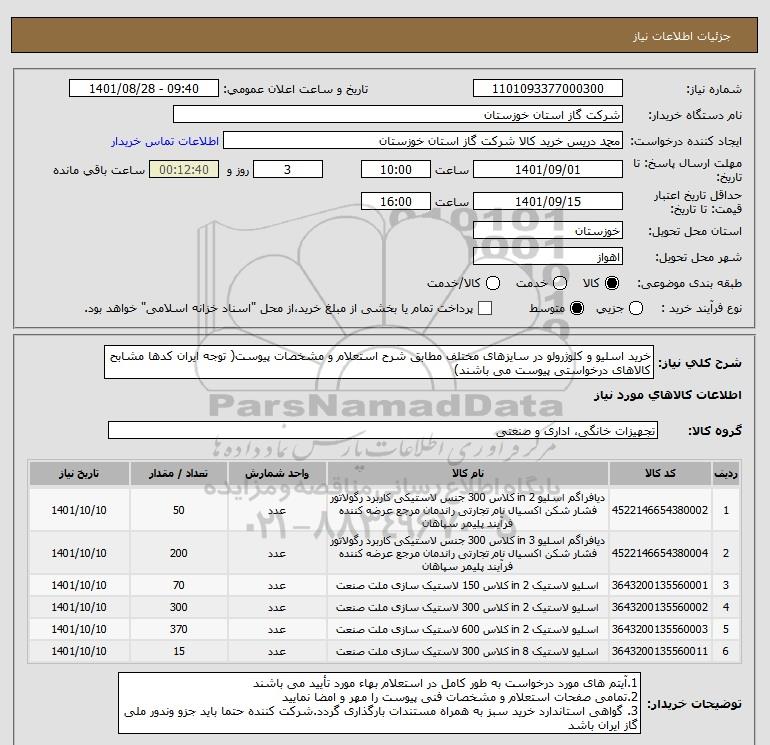This screenshot has width=770, height=745.
Task: Select the خدمت radio button
Action: 560,283
